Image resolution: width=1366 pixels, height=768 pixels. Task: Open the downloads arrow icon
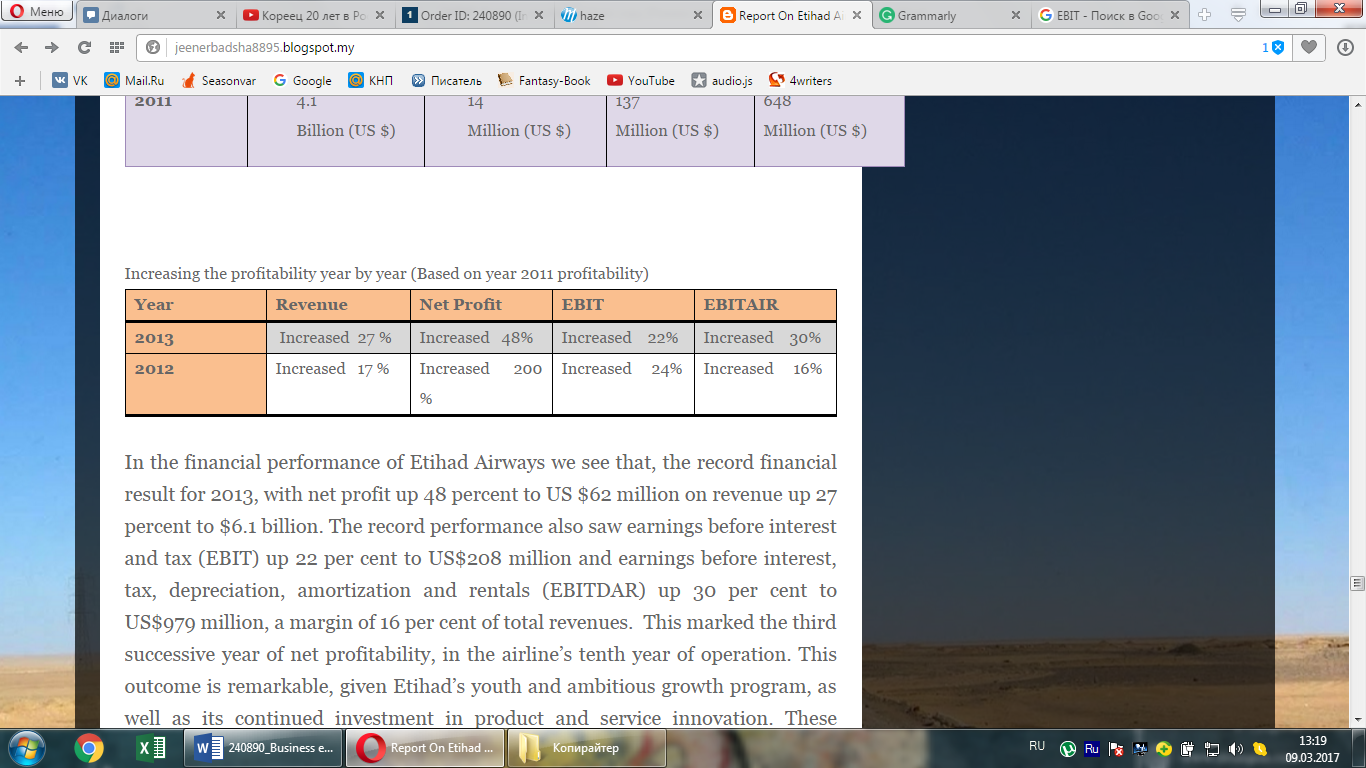coord(1344,47)
